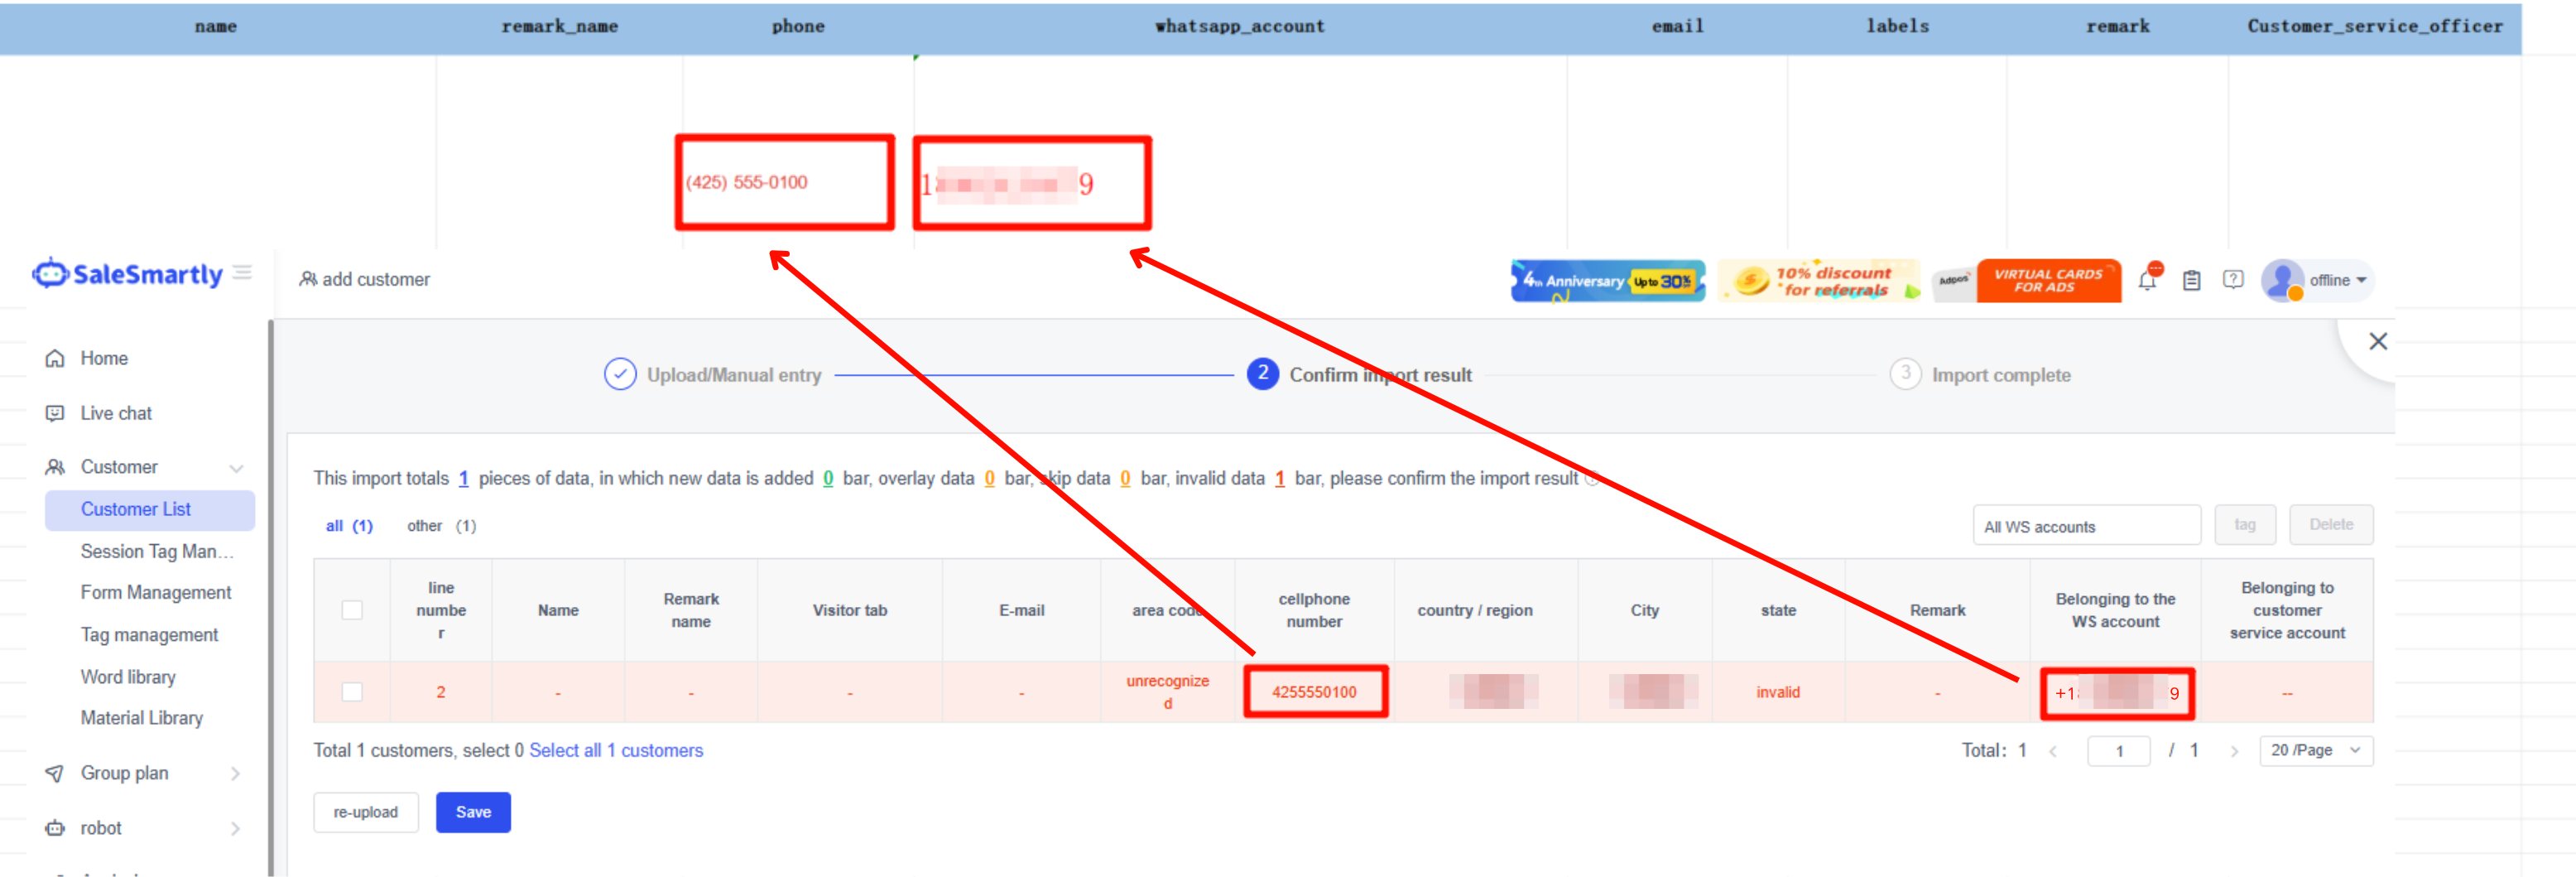Check the checkbox for line number 2

click(x=352, y=692)
